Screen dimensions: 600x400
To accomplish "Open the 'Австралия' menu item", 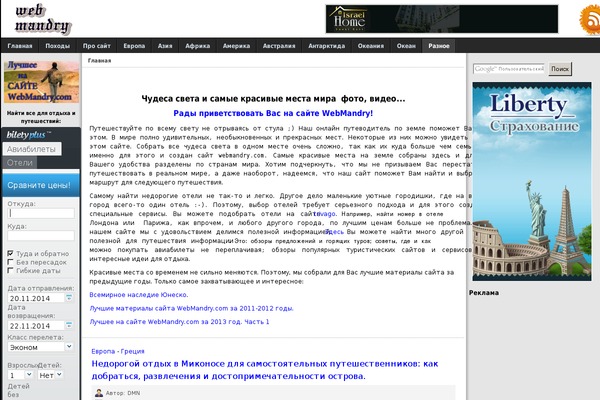I will 279,46.
